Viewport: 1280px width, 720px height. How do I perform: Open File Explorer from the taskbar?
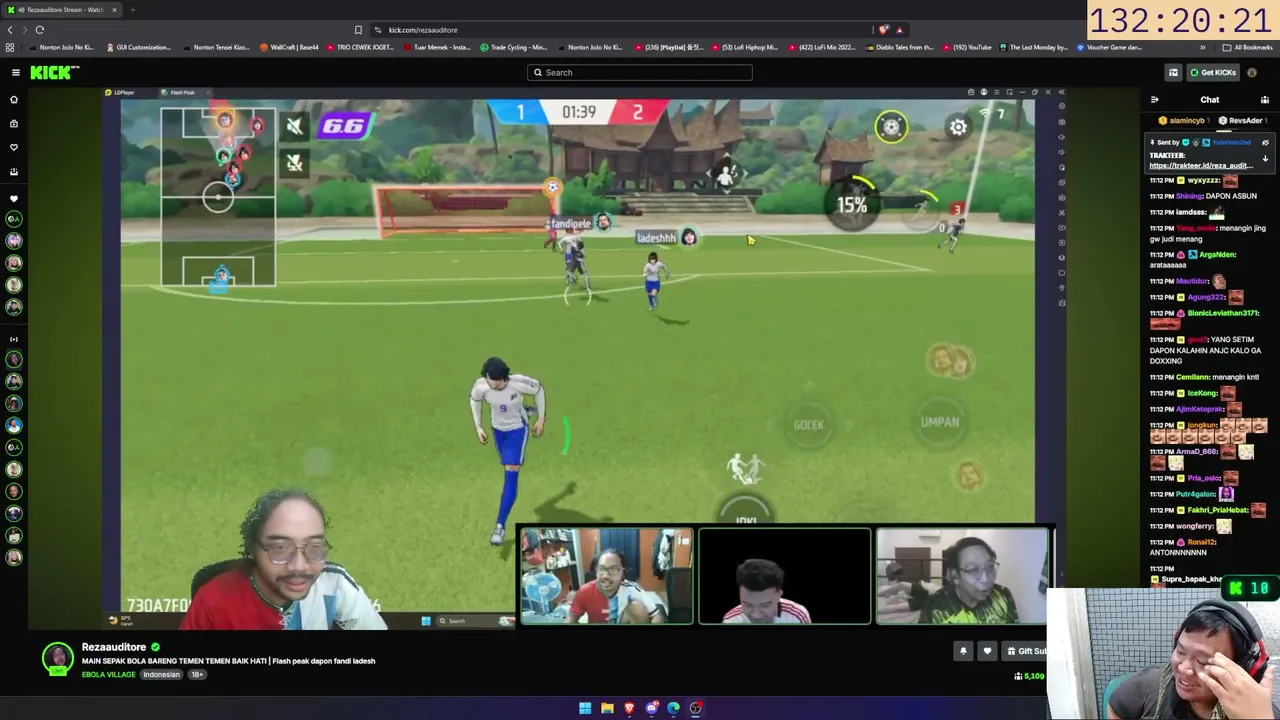(x=607, y=708)
